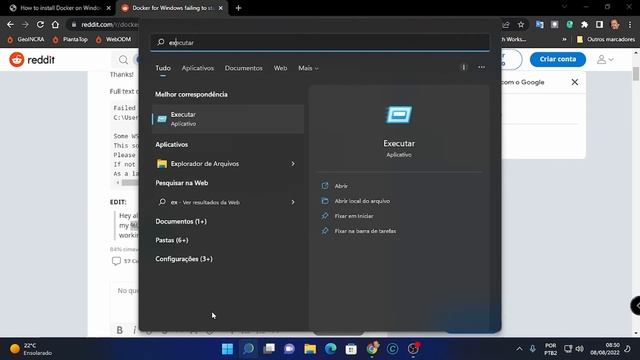Reload the reddit page
This screenshot has width=640, height=360.
point(40,24)
